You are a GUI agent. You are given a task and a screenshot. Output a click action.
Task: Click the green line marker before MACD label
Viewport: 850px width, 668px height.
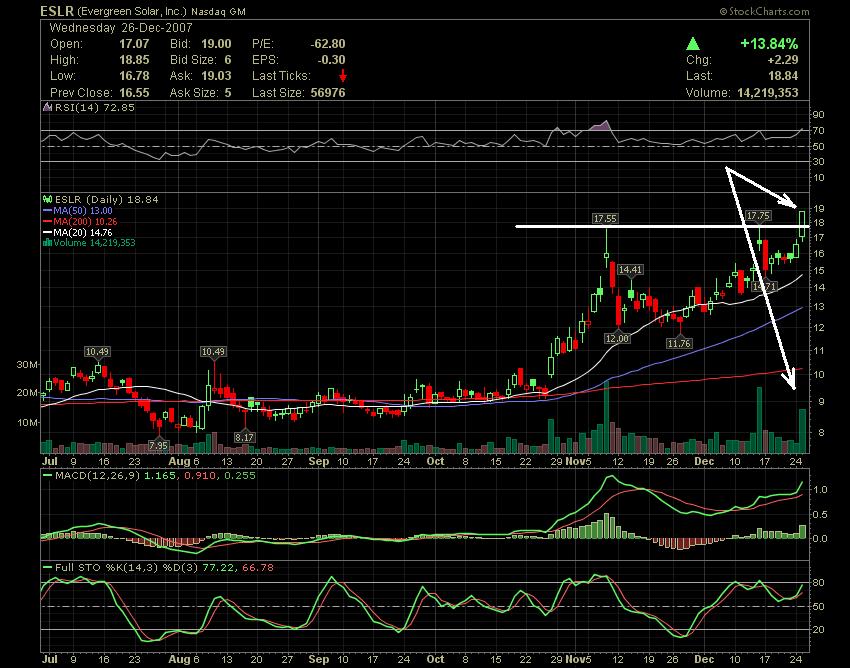point(48,476)
